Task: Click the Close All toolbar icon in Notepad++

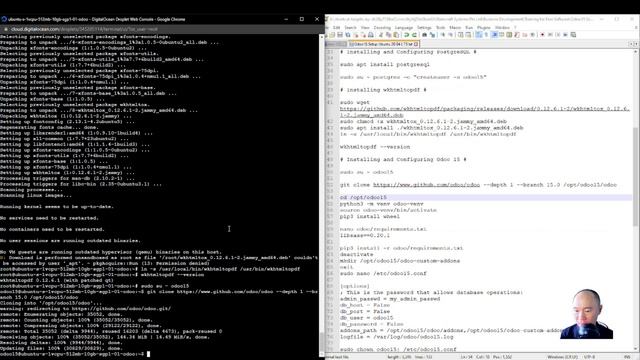Action: pyautogui.click(x=364, y=35)
